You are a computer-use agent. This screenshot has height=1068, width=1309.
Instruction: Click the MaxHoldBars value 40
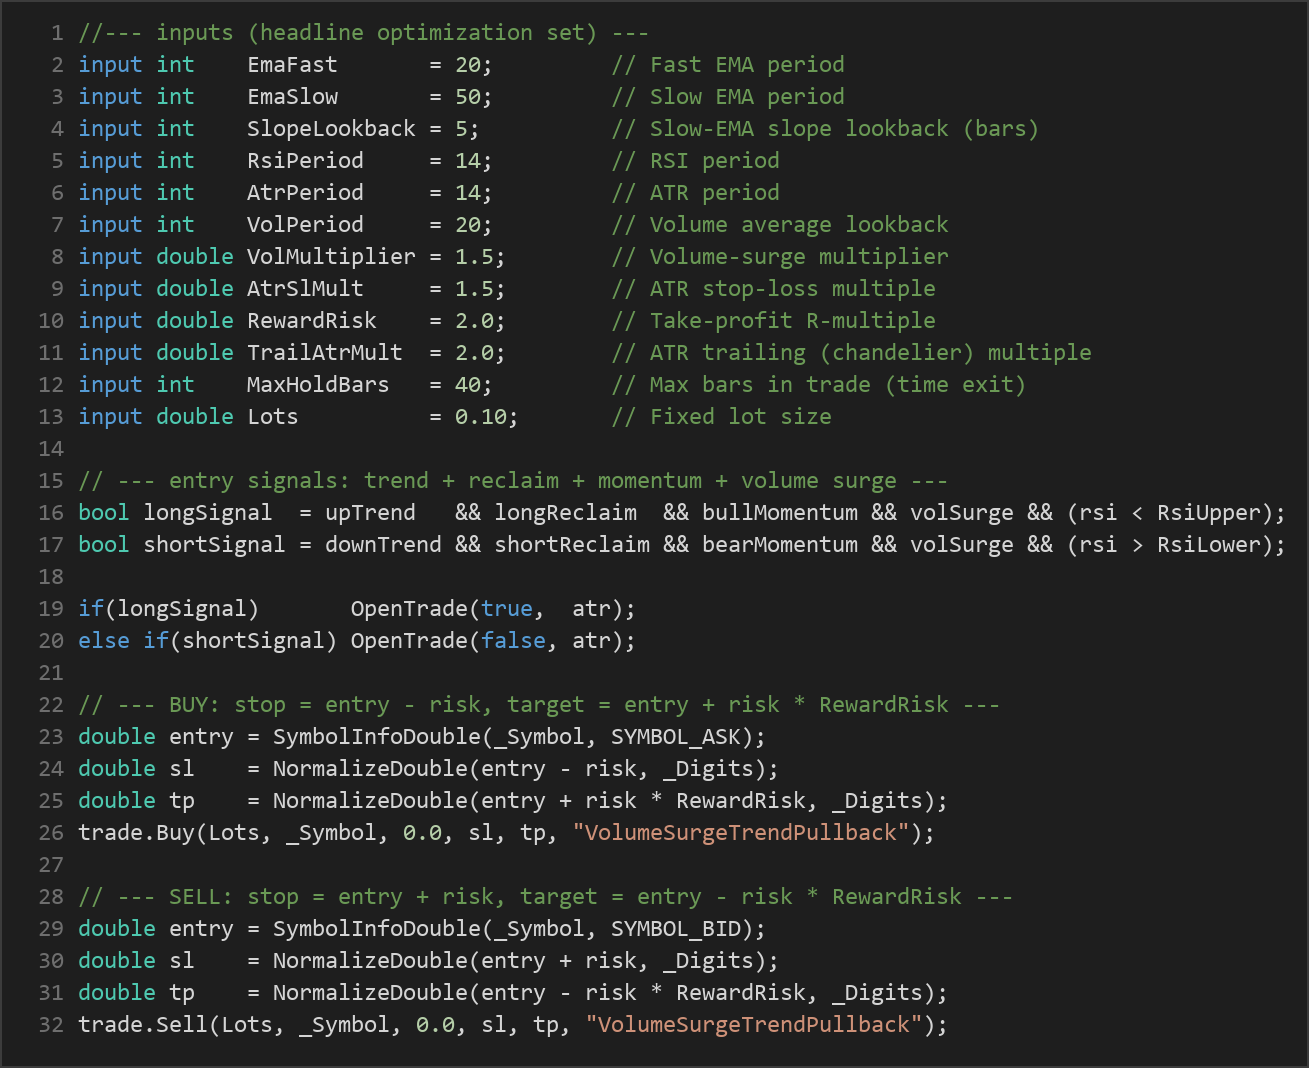467,385
